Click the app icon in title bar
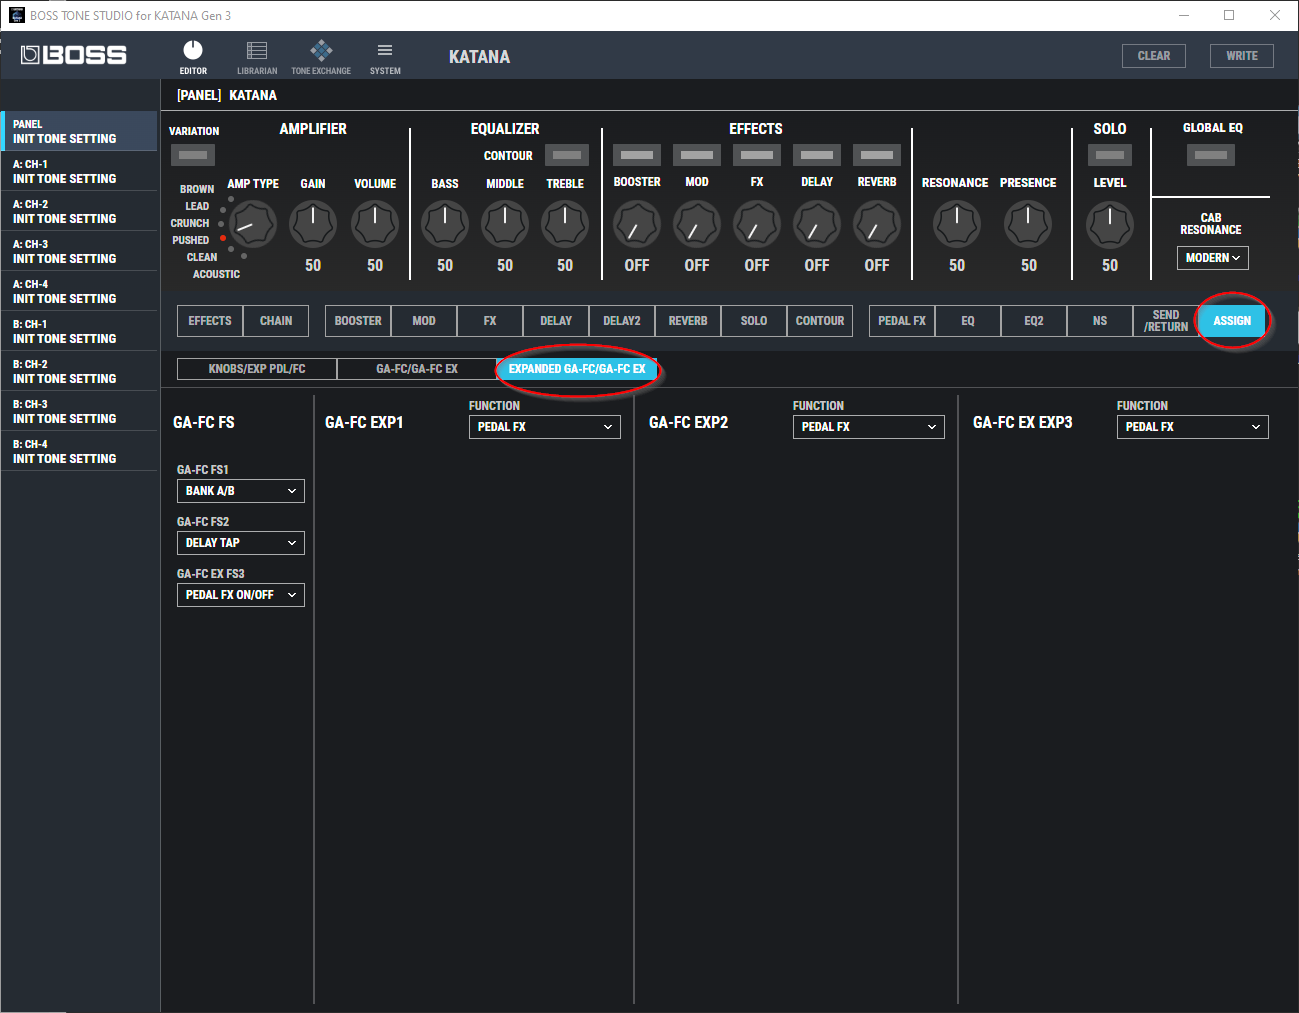1299x1013 pixels. (16, 15)
